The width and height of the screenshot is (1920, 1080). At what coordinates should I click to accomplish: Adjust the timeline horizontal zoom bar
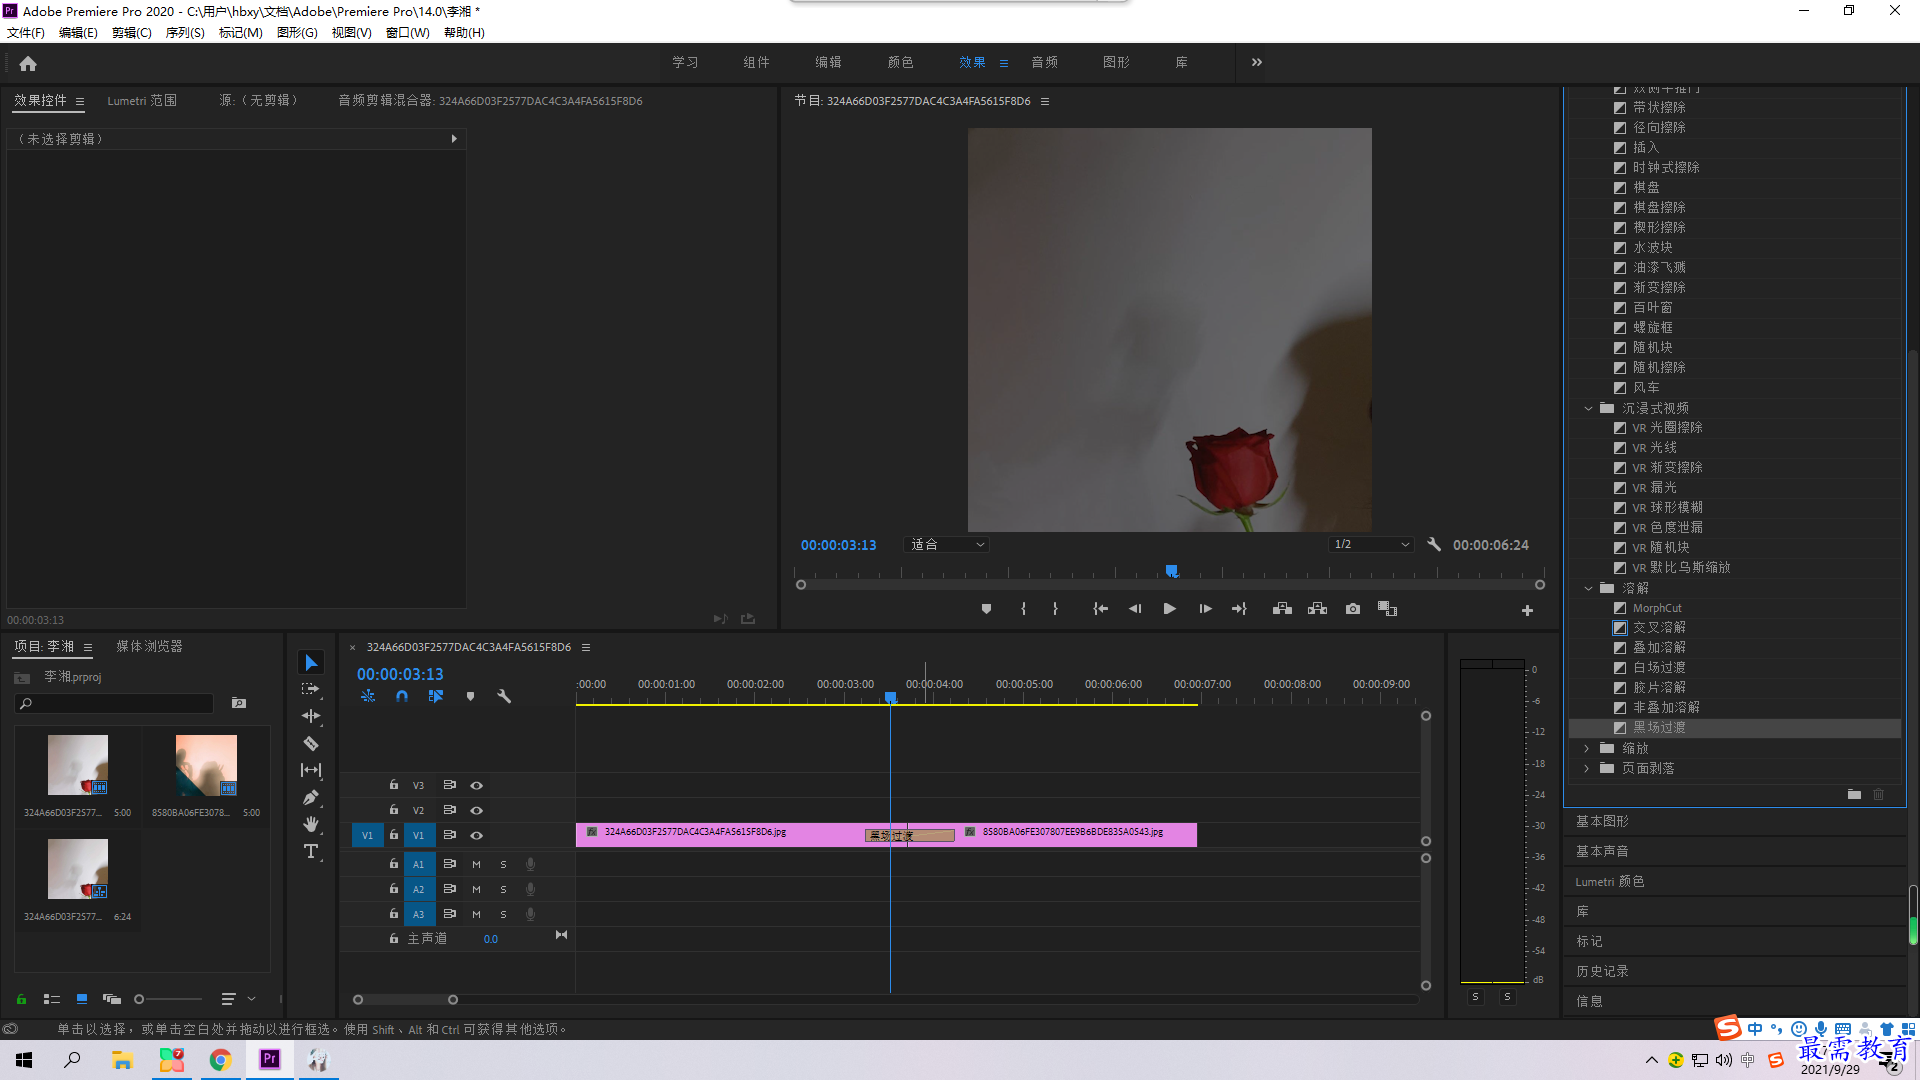pyautogui.click(x=405, y=999)
